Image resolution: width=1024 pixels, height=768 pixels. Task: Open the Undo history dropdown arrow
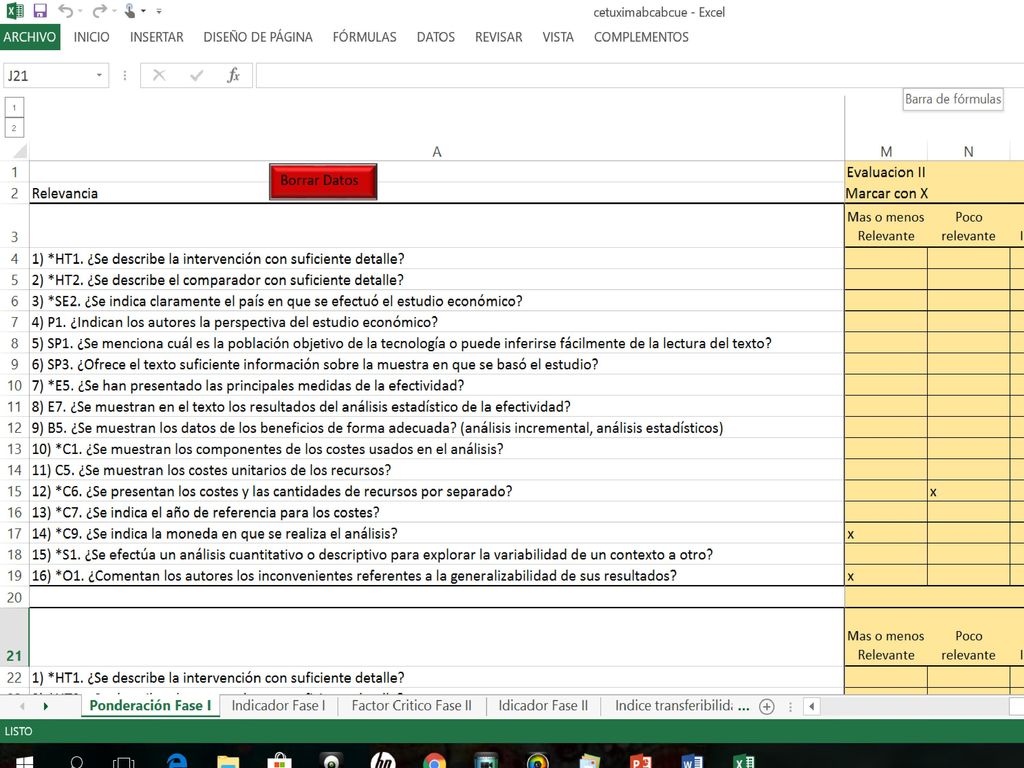pyautogui.click(x=80, y=11)
